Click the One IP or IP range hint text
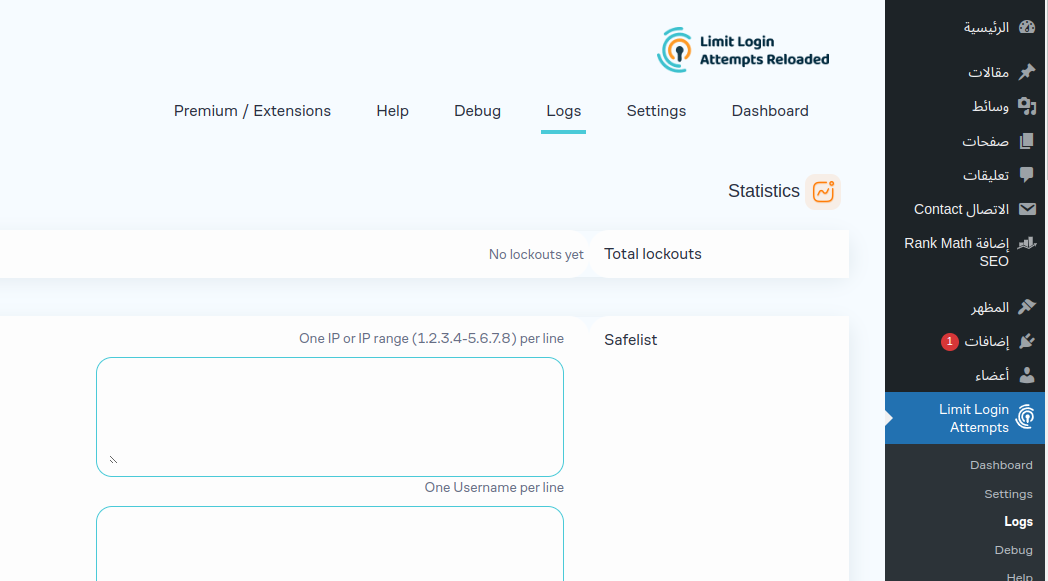The height and width of the screenshot is (581, 1048). tap(431, 338)
